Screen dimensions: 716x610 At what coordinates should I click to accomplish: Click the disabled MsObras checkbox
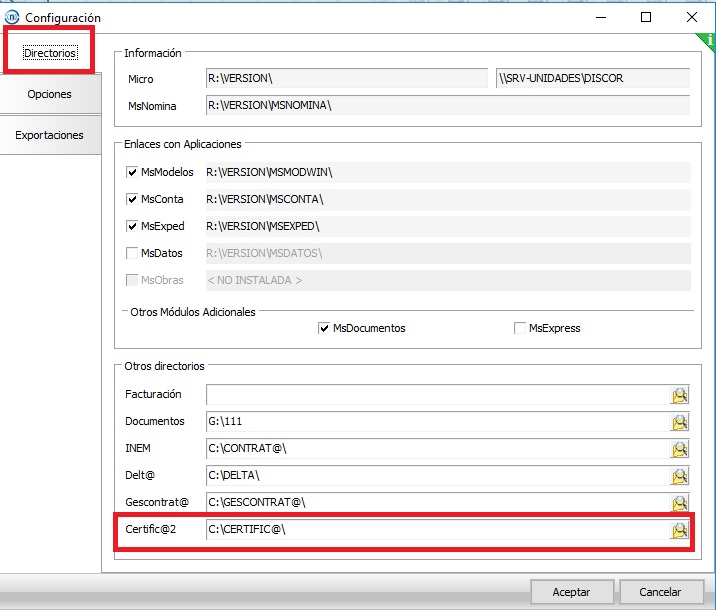[132, 280]
